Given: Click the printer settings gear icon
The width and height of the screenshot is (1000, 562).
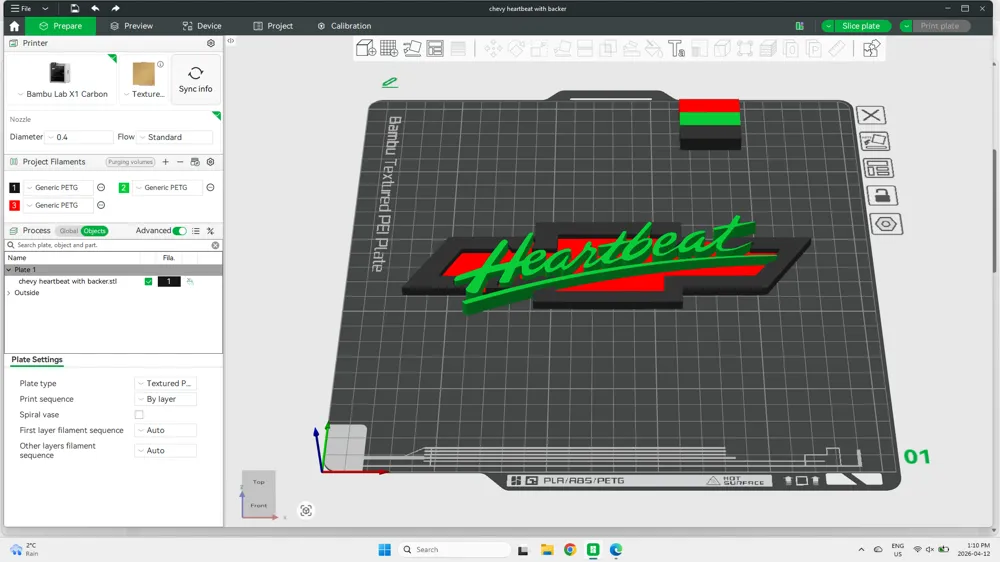Looking at the screenshot, I should (x=211, y=43).
